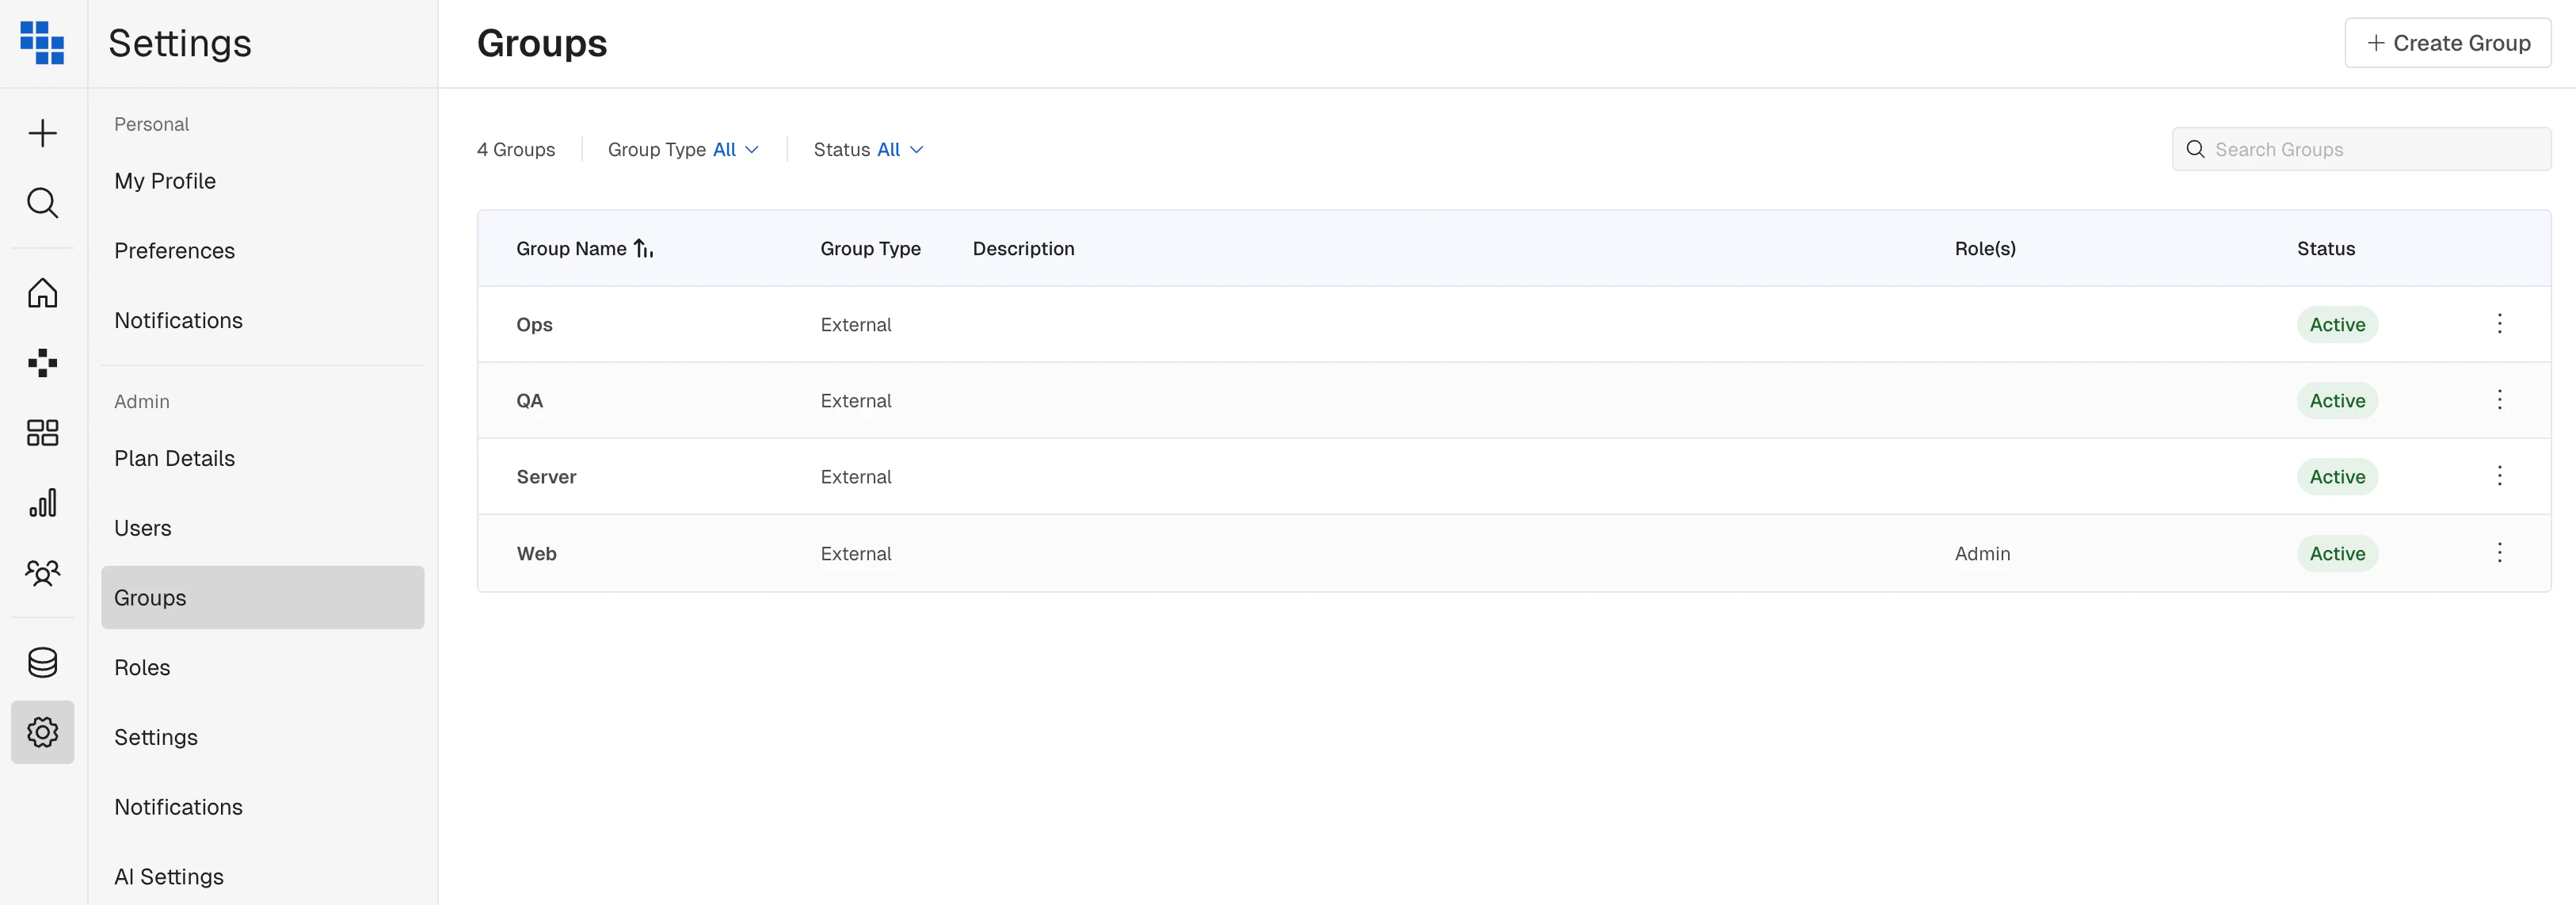Open three-dot menu for Web group

(x=2499, y=553)
